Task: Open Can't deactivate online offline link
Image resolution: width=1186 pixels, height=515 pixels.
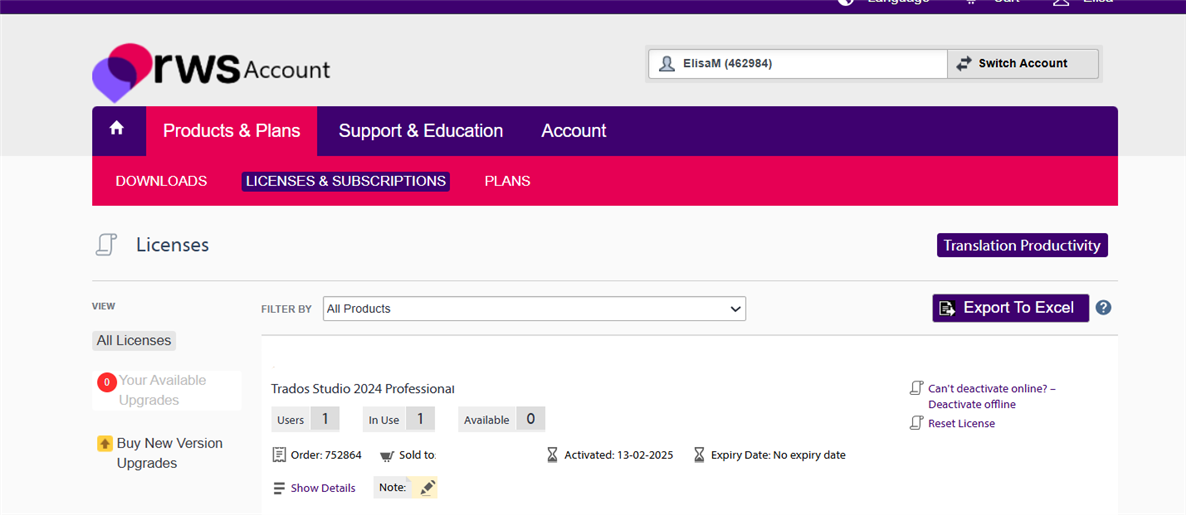Action: coord(992,396)
